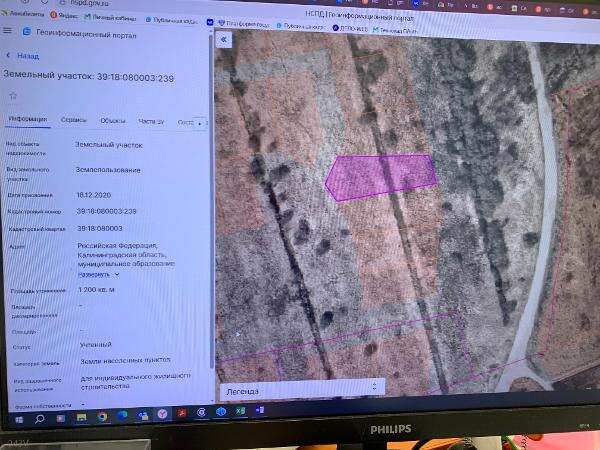Viewport: 600px width, 450px height.
Task: Open the VK bookmark icon
Action: click(210, 22)
